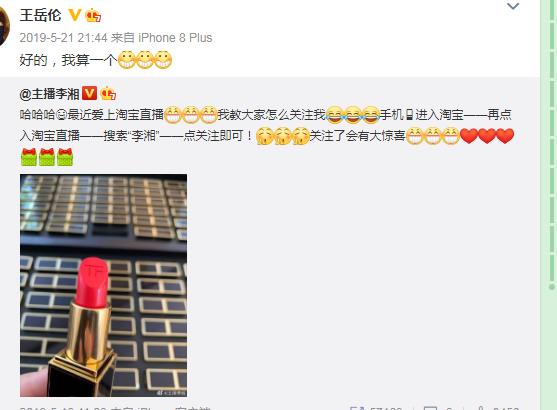Click the repost icon under the quoted post
Image resolution: width=557 pixels, height=410 pixels.
tap(356, 408)
